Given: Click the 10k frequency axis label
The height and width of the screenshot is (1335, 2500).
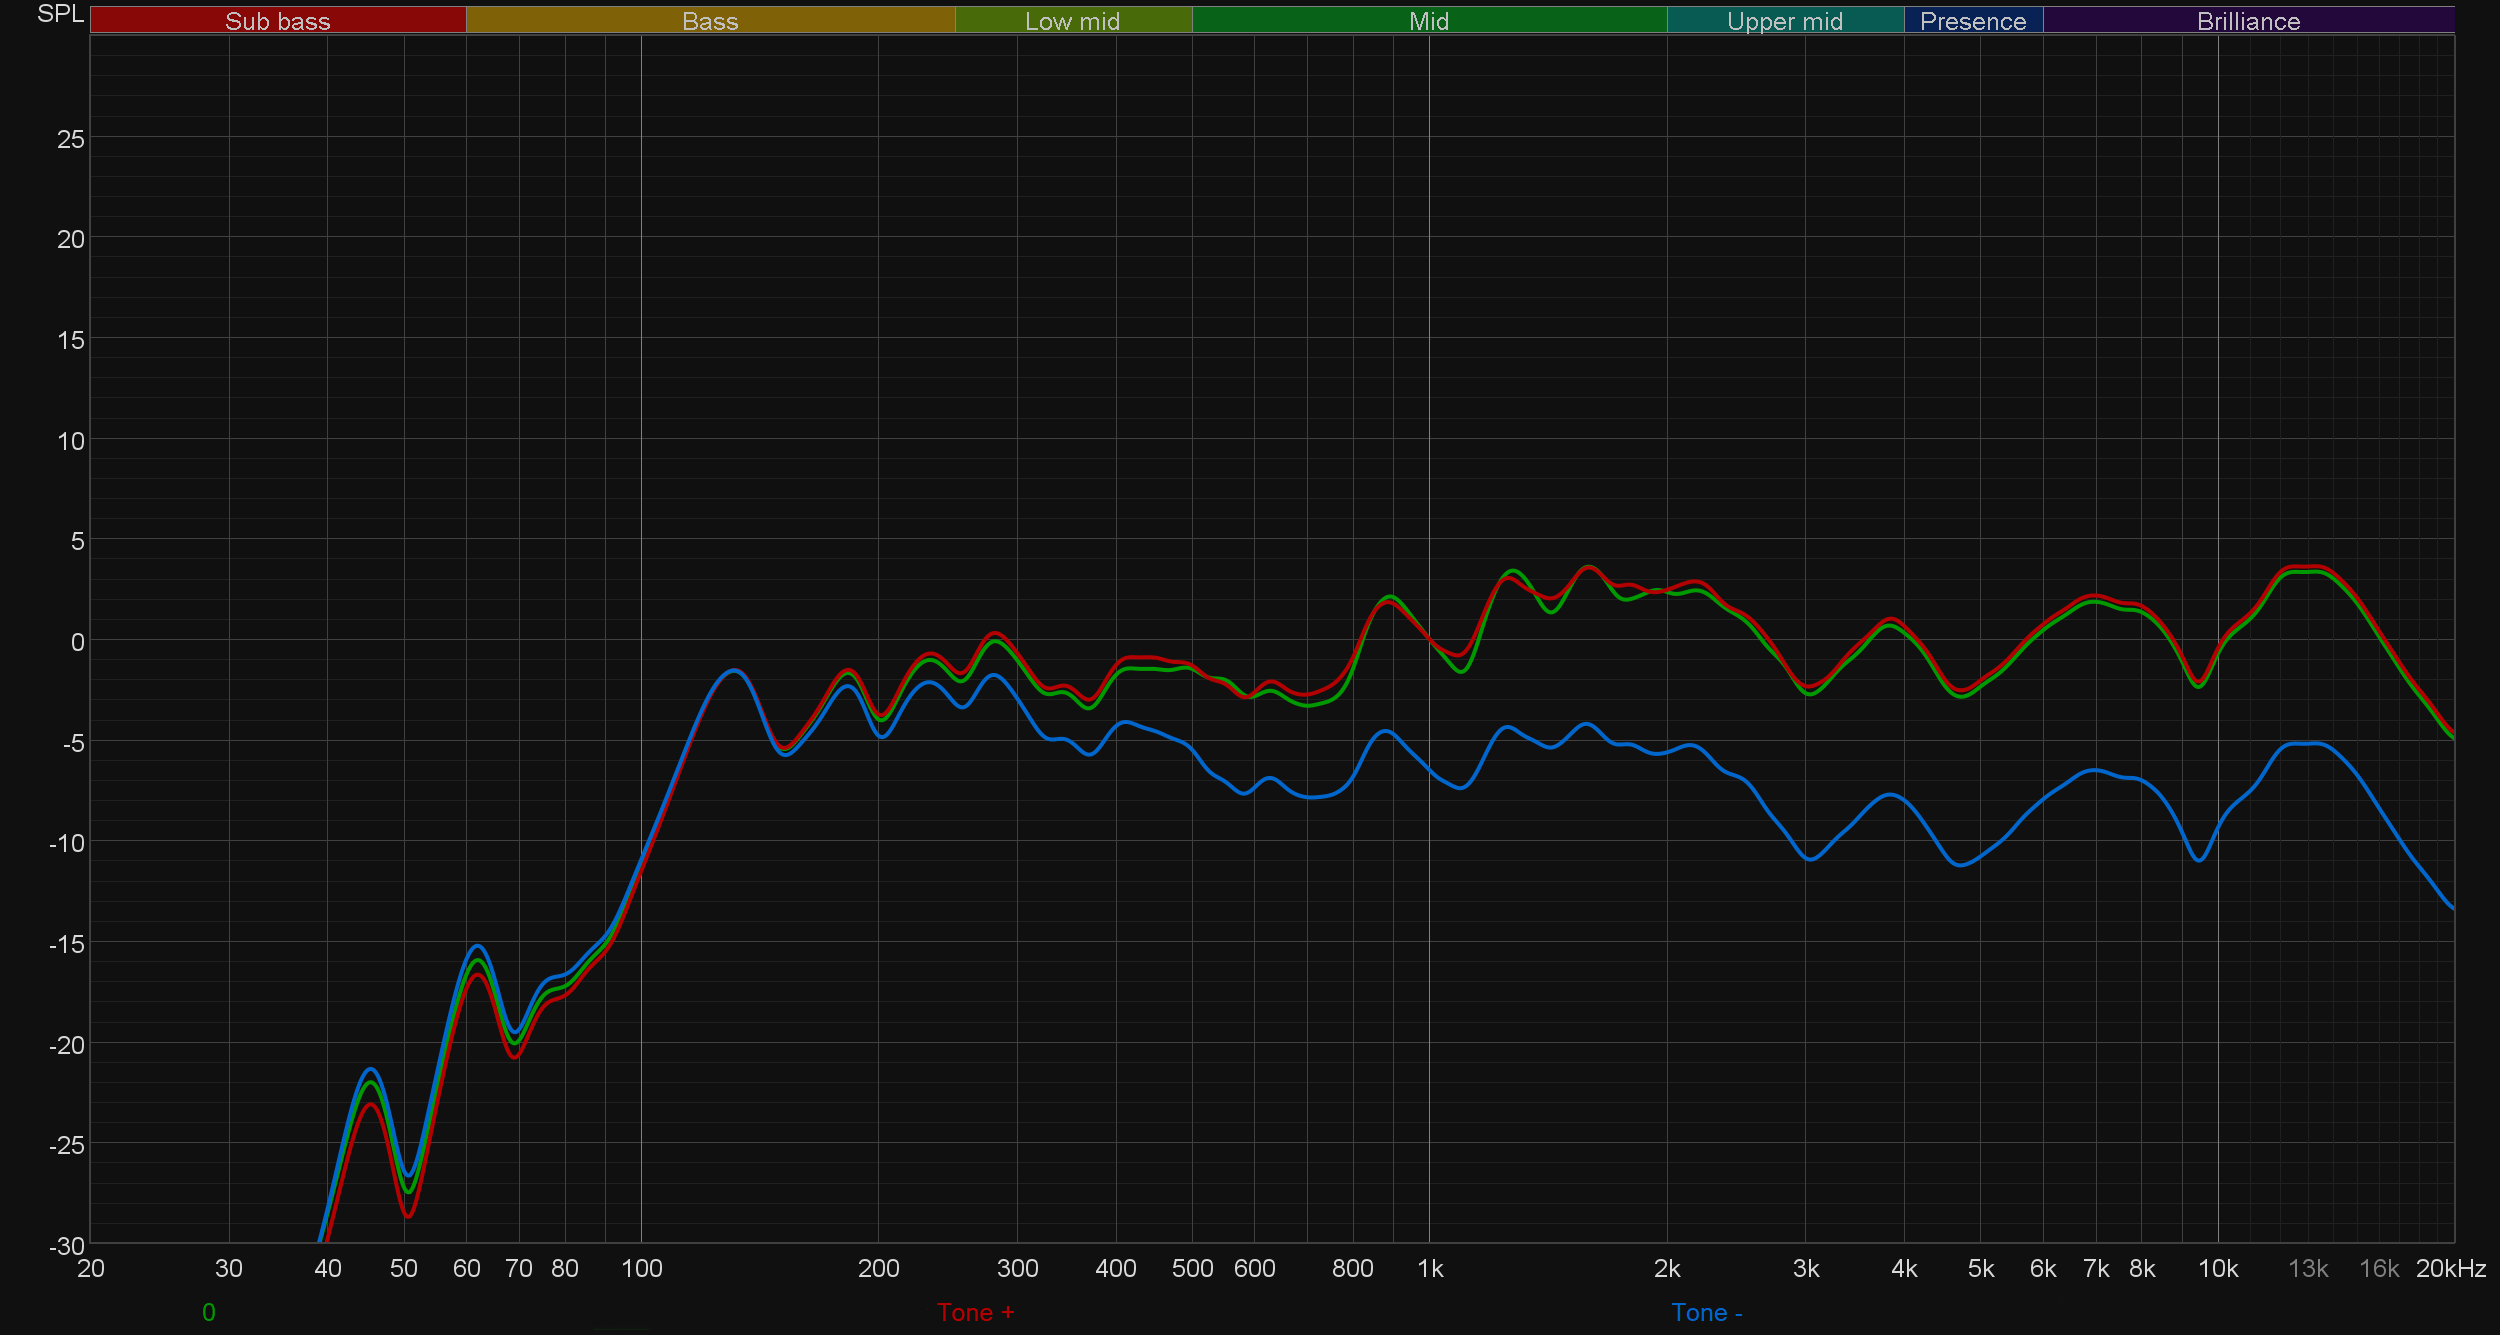Looking at the screenshot, I should coord(2217,1268).
